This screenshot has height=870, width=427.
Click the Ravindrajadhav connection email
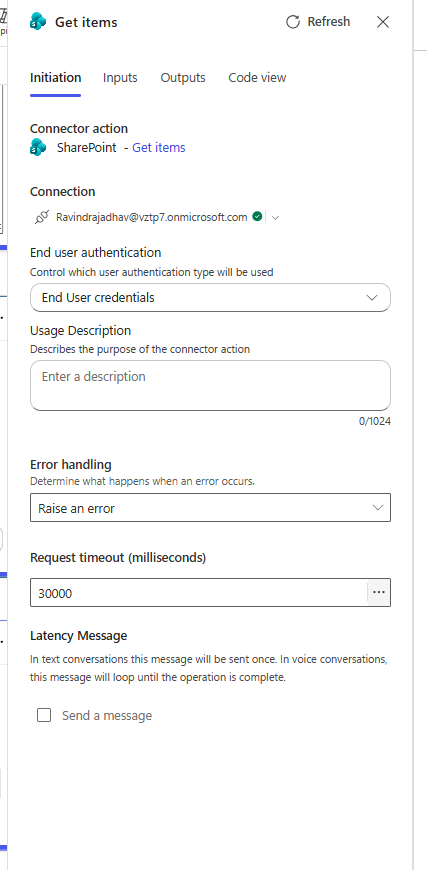tap(151, 217)
